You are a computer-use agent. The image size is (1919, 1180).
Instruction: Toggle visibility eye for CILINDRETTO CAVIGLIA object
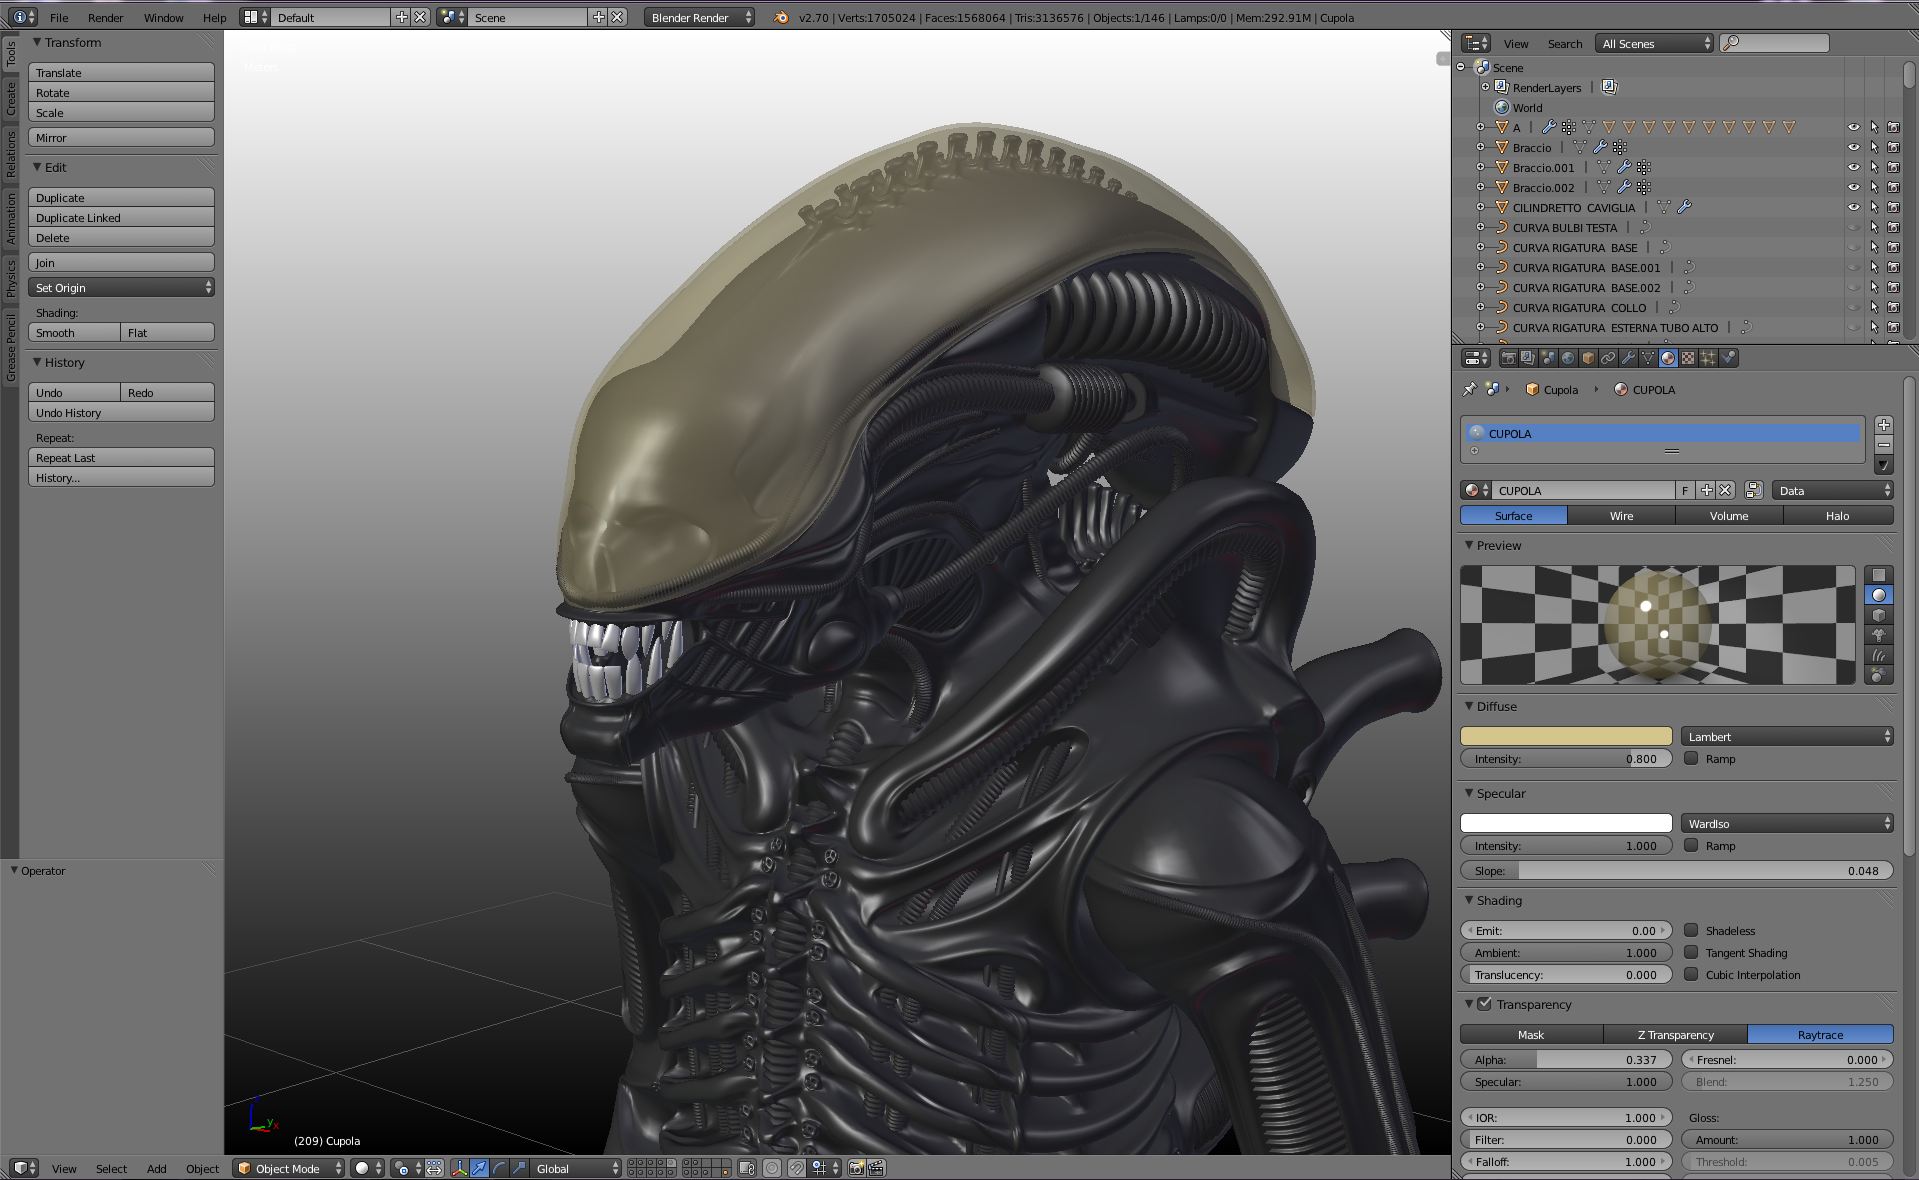pos(1853,207)
